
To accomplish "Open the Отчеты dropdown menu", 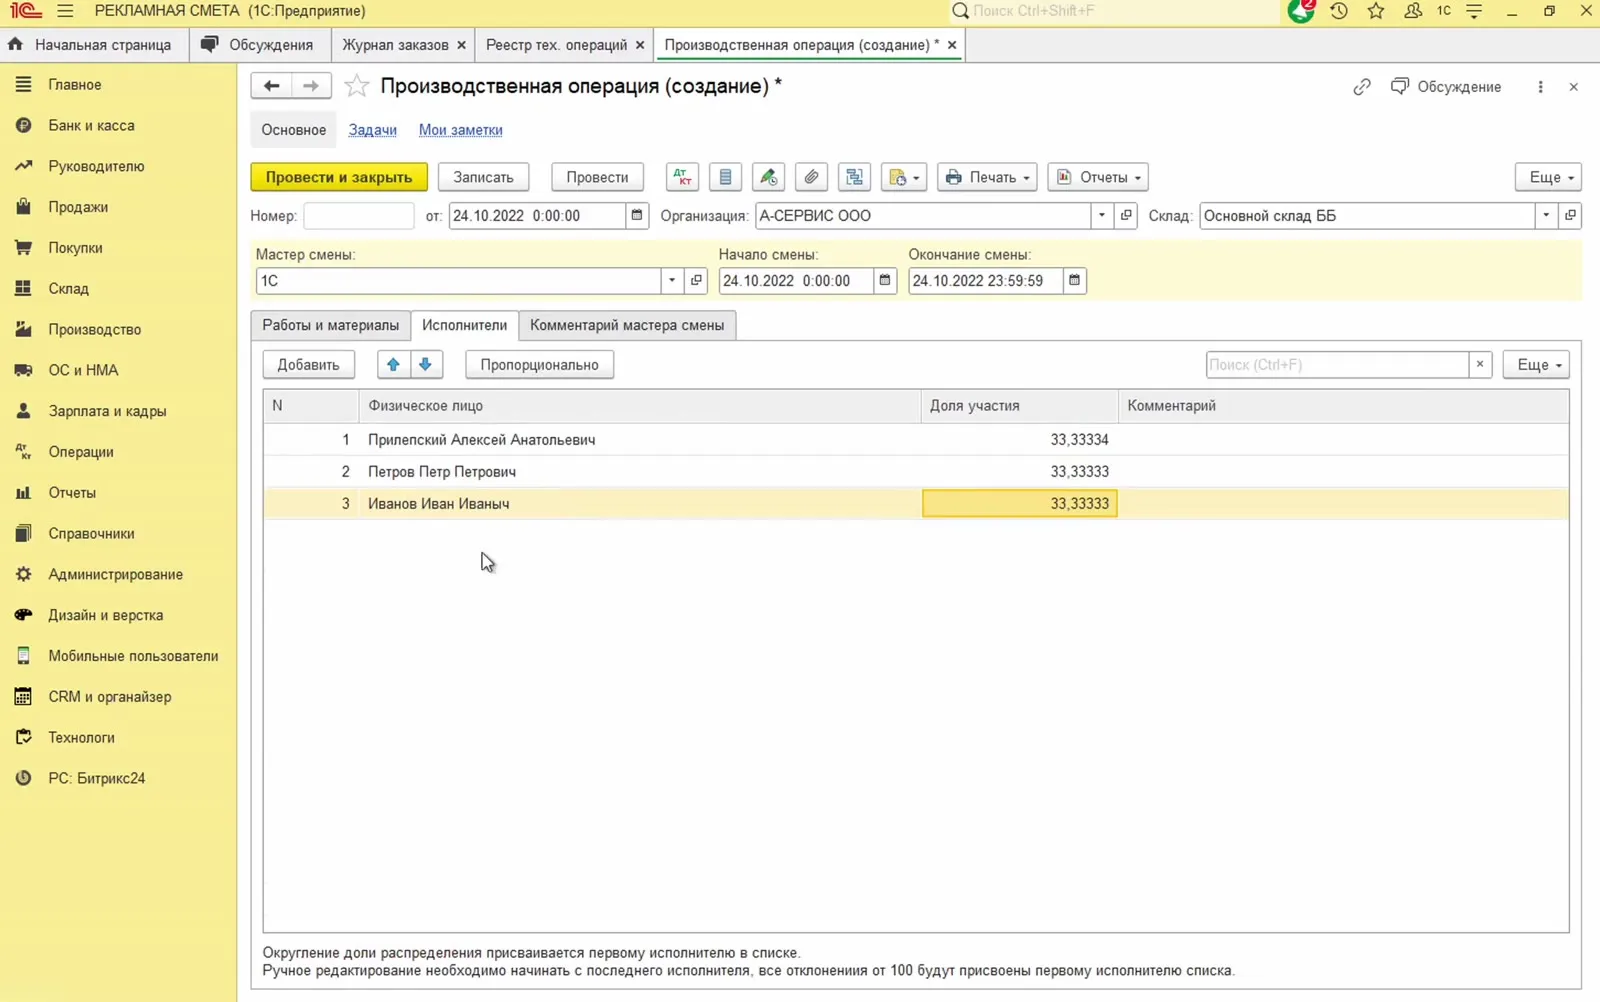I will pos(1098,177).
